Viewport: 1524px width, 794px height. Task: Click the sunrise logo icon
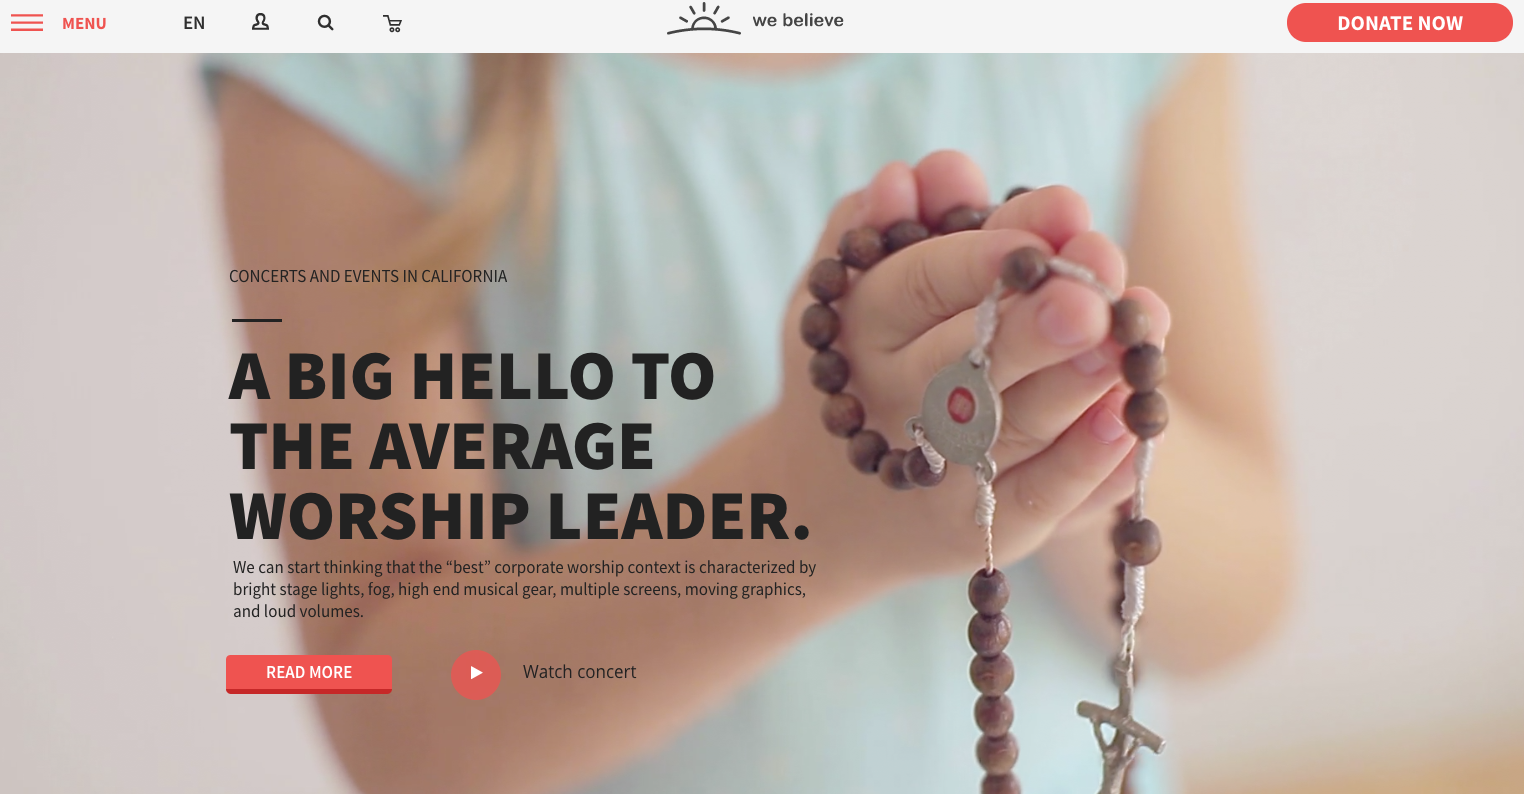pos(704,20)
